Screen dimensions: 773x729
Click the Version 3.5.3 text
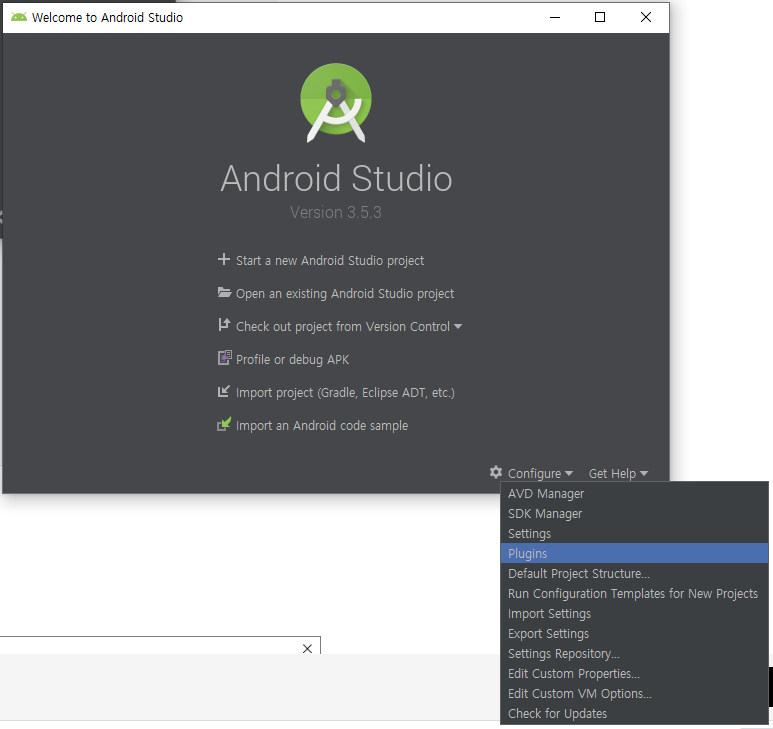[x=336, y=212]
